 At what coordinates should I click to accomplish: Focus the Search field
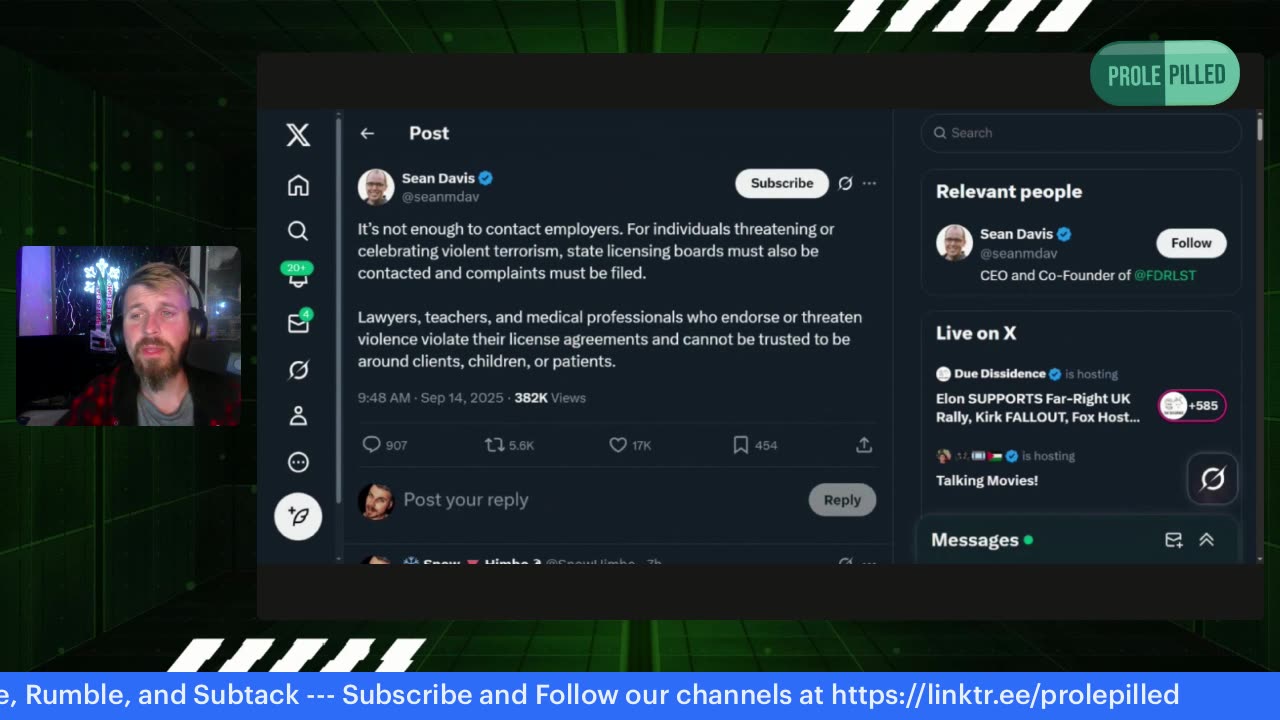click(x=1081, y=132)
